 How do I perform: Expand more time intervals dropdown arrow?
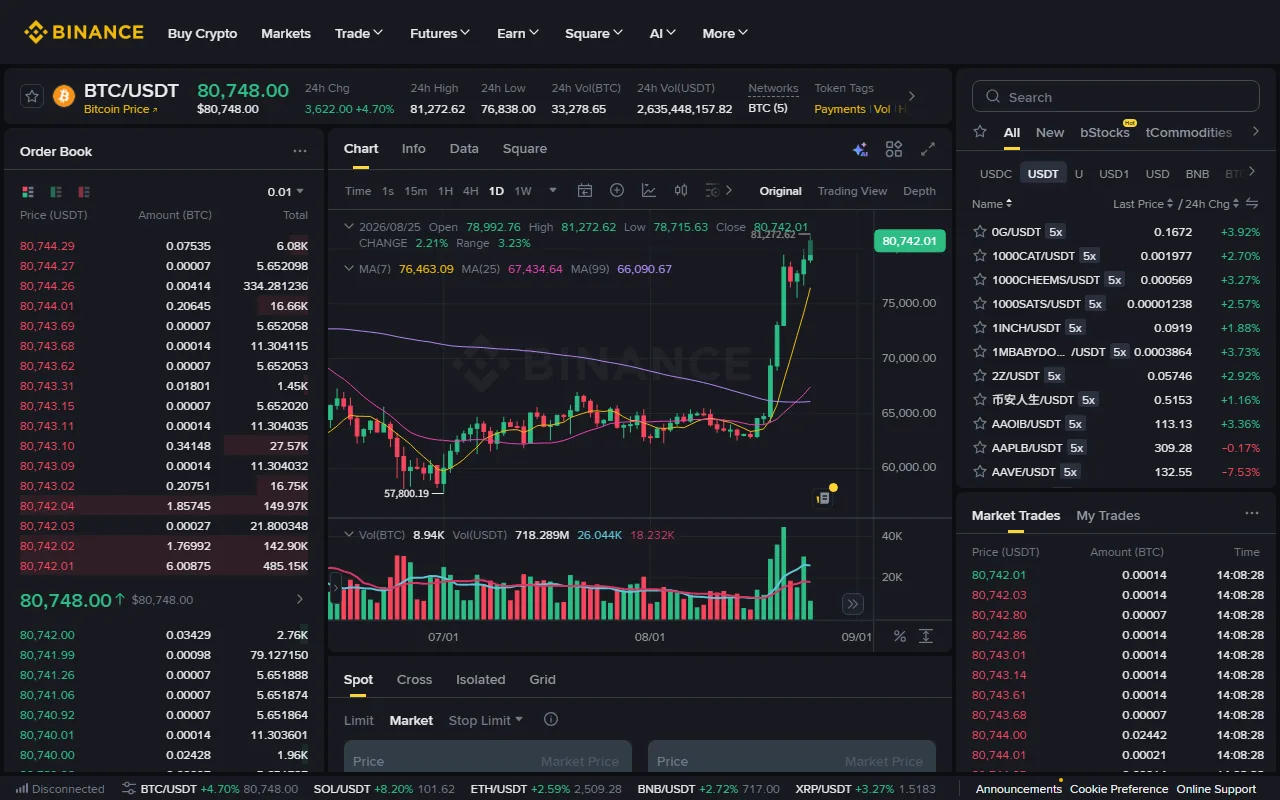click(x=552, y=190)
